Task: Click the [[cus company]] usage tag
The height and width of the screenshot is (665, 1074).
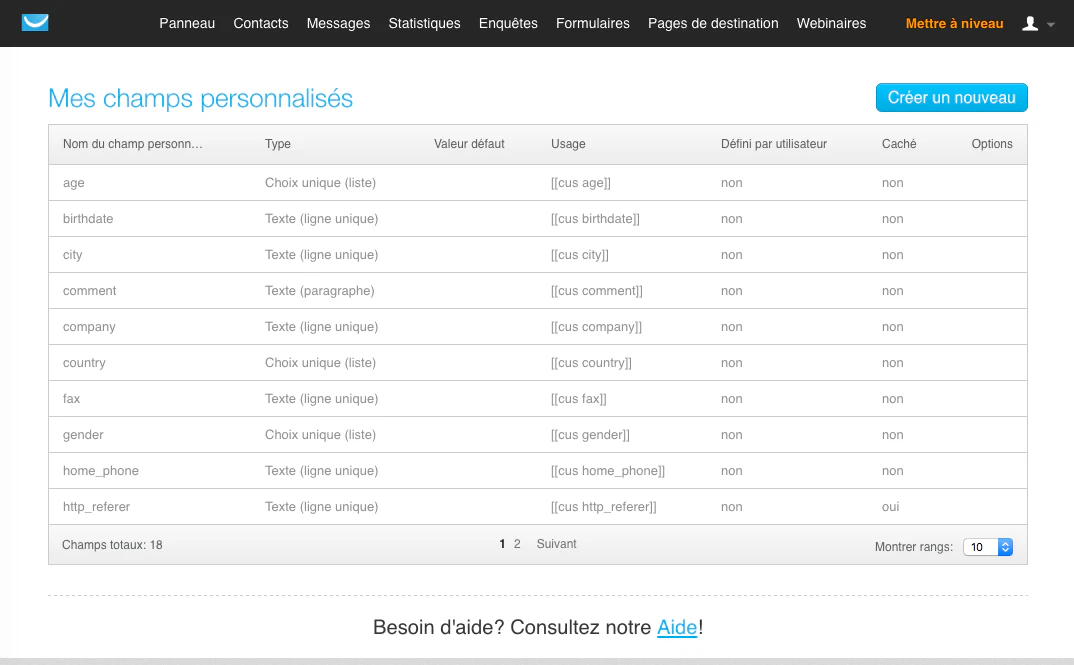Action: (x=597, y=327)
